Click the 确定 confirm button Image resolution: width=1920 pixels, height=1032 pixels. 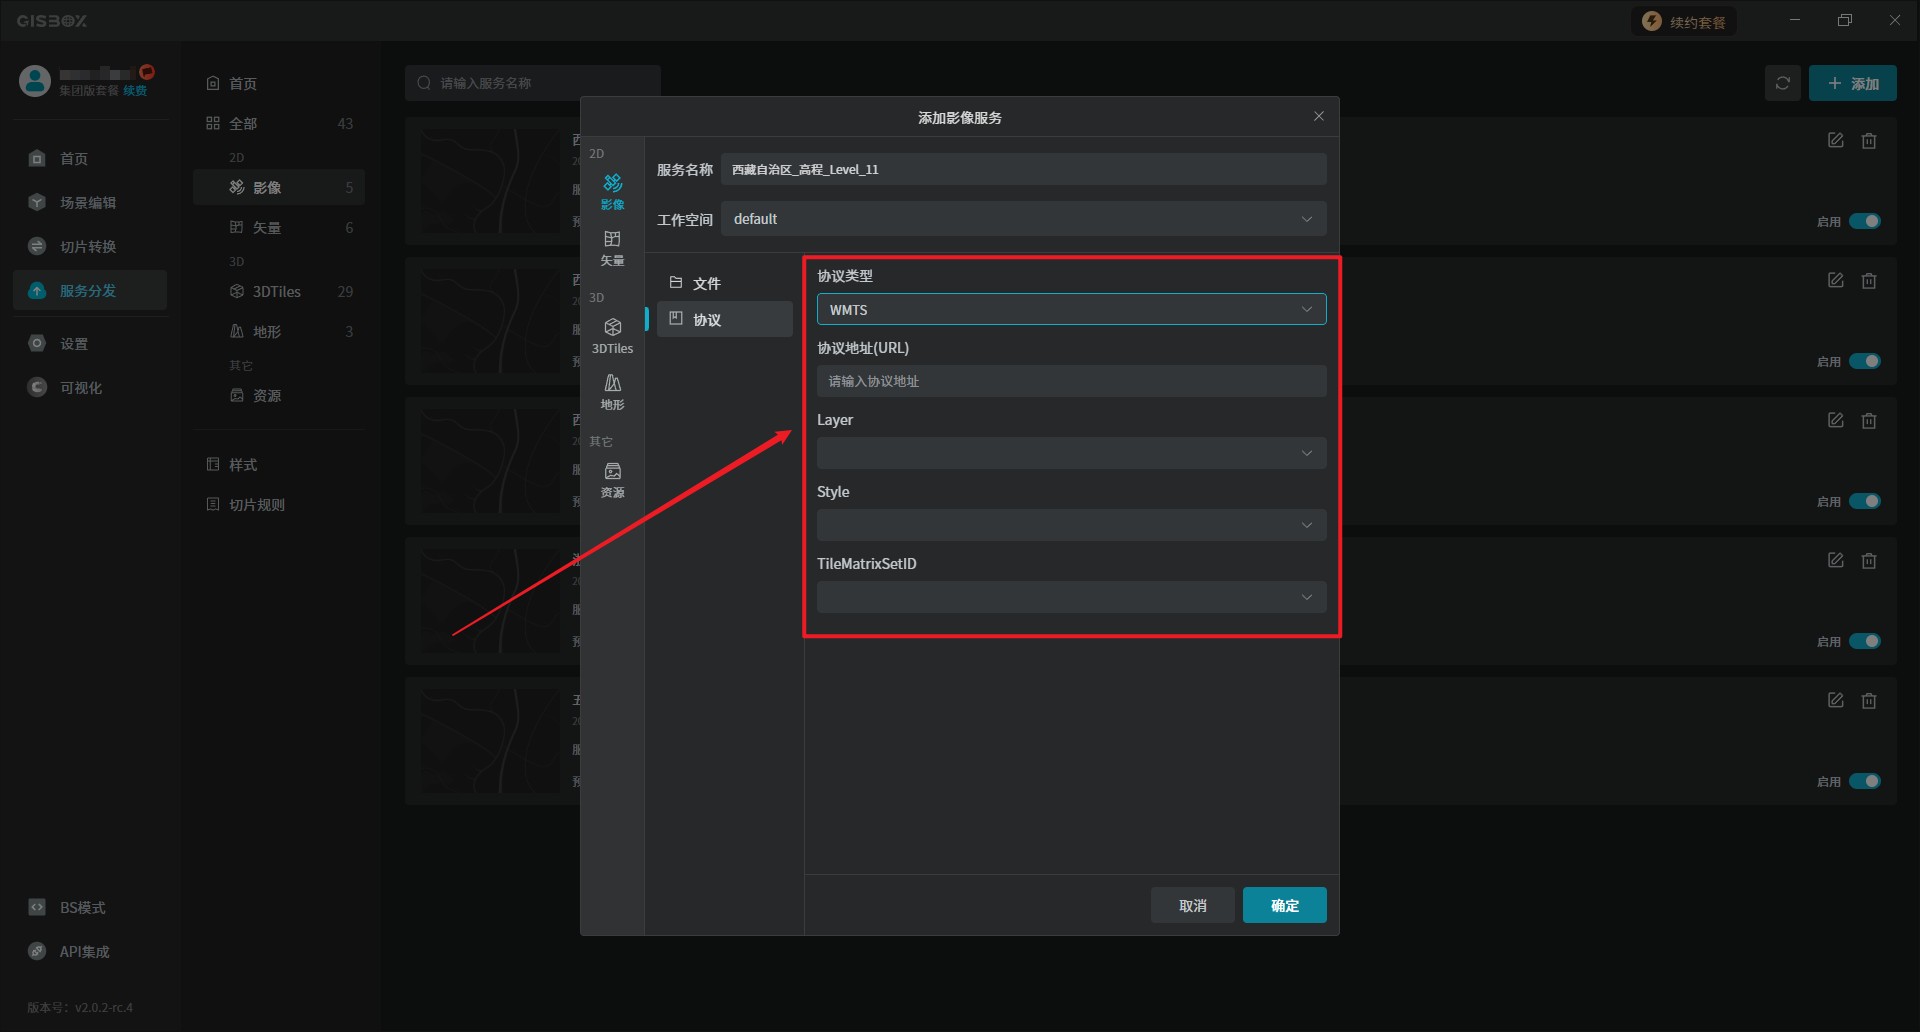point(1284,905)
